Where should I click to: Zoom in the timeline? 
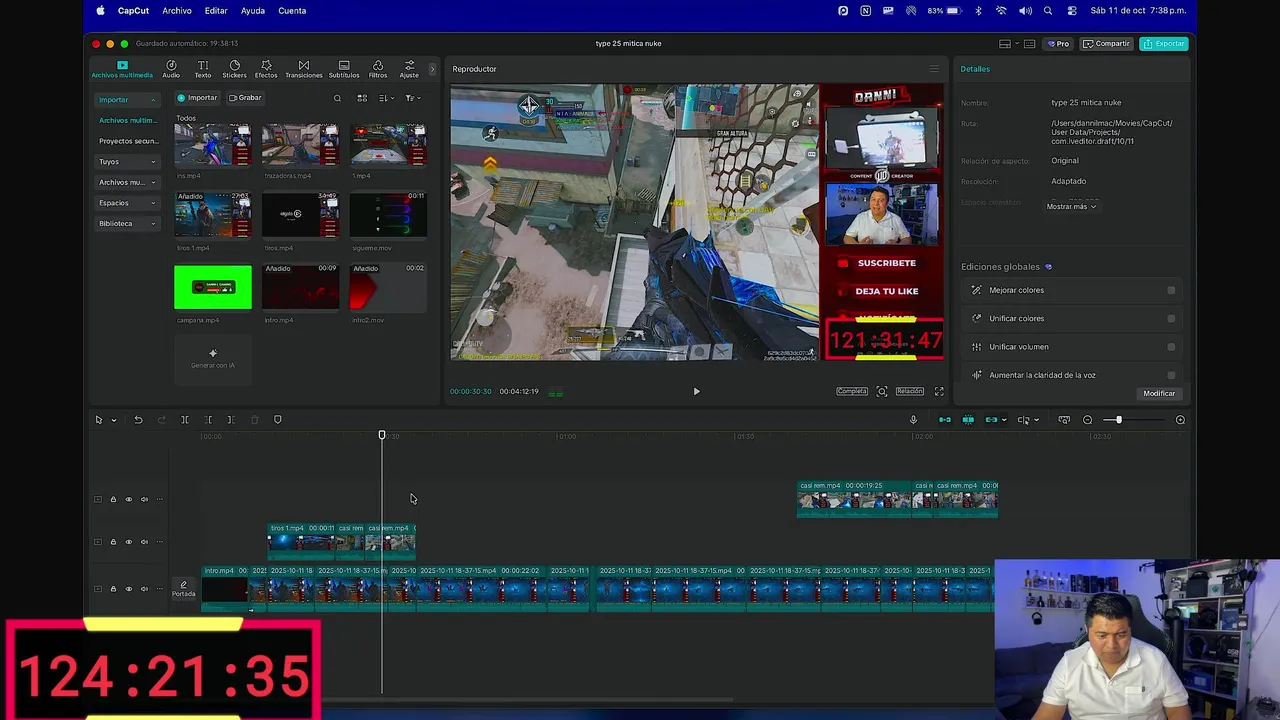1180,420
